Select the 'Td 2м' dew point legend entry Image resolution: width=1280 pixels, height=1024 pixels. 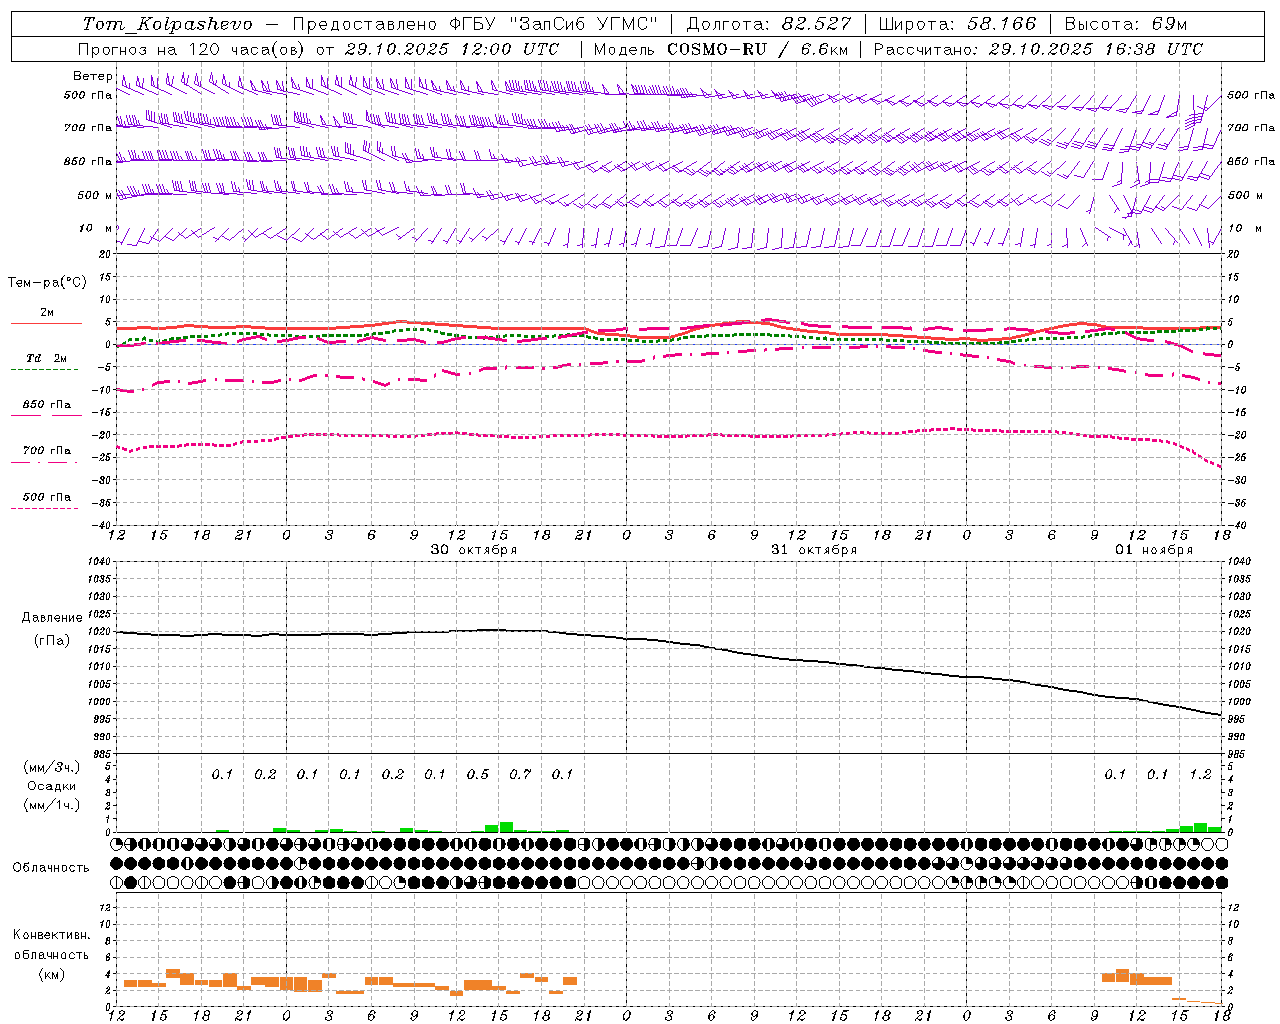coord(47,358)
